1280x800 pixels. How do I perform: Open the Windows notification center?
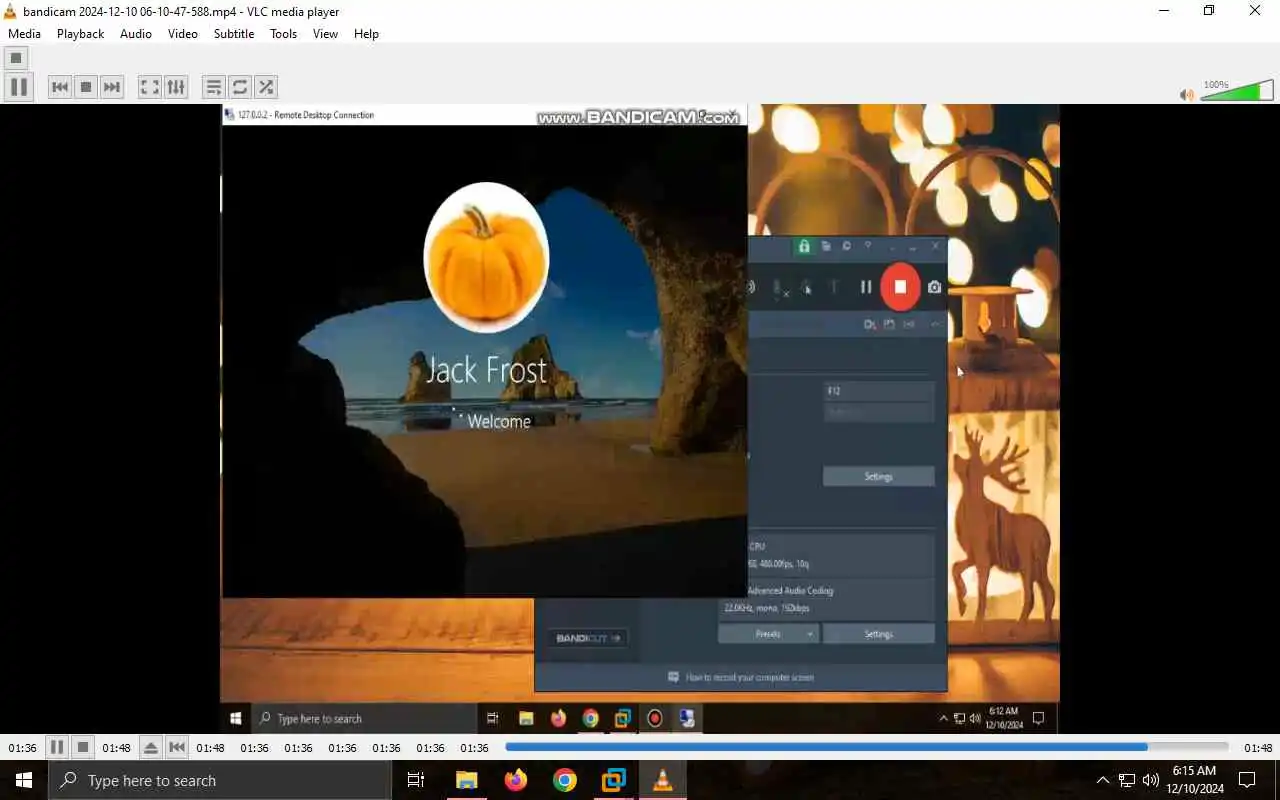coord(1247,780)
